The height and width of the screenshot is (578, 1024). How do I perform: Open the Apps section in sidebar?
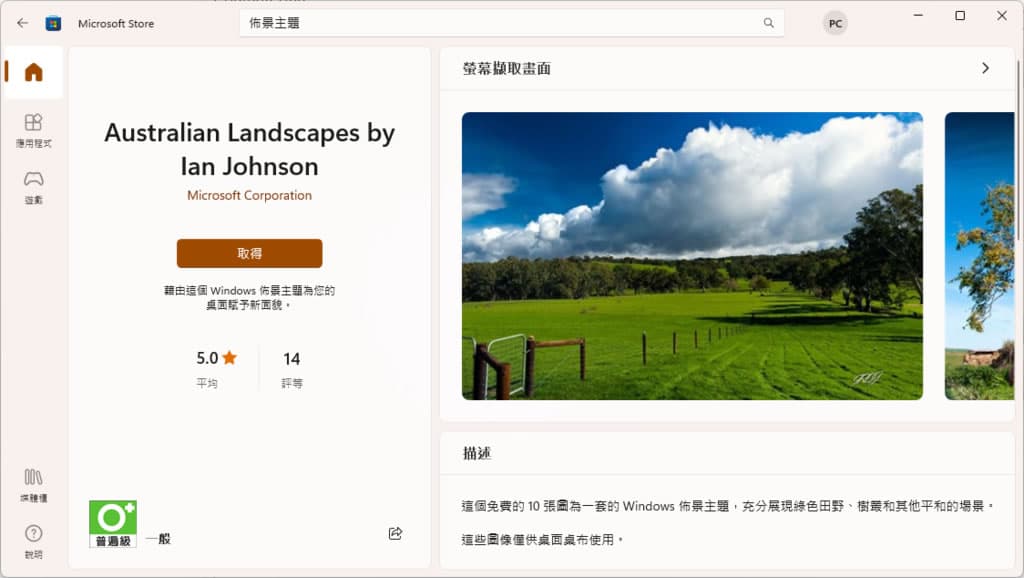(x=33, y=131)
